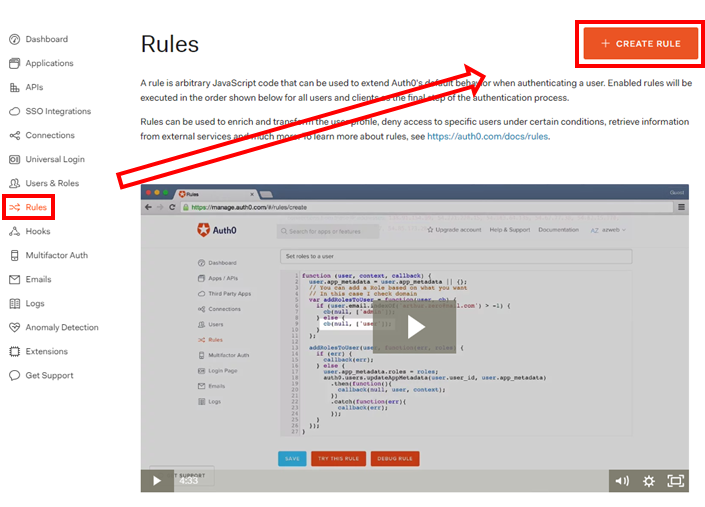Click the Anomaly Detection heart icon
The image size is (705, 507).
tap(14, 327)
